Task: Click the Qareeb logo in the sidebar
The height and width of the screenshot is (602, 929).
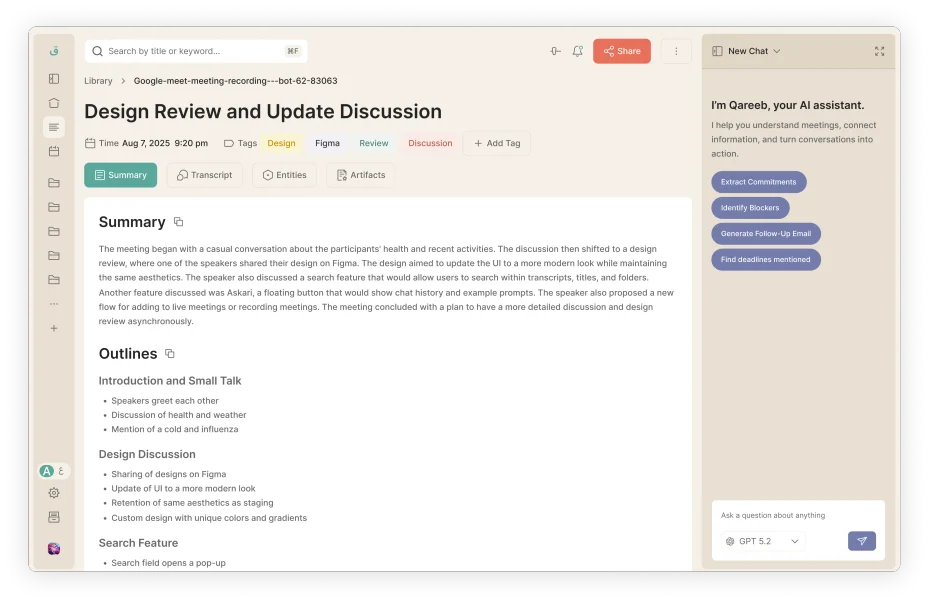Action: (54, 52)
